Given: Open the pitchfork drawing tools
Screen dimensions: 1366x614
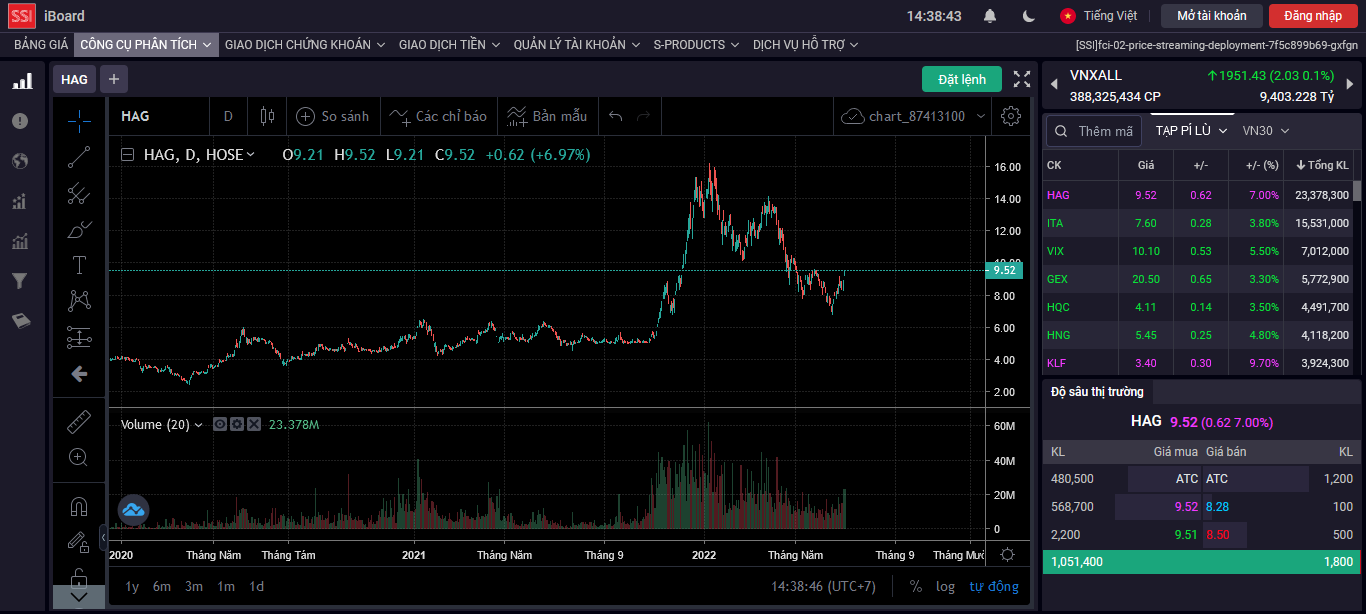Looking at the screenshot, I should pyautogui.click(x=79, y=193).
